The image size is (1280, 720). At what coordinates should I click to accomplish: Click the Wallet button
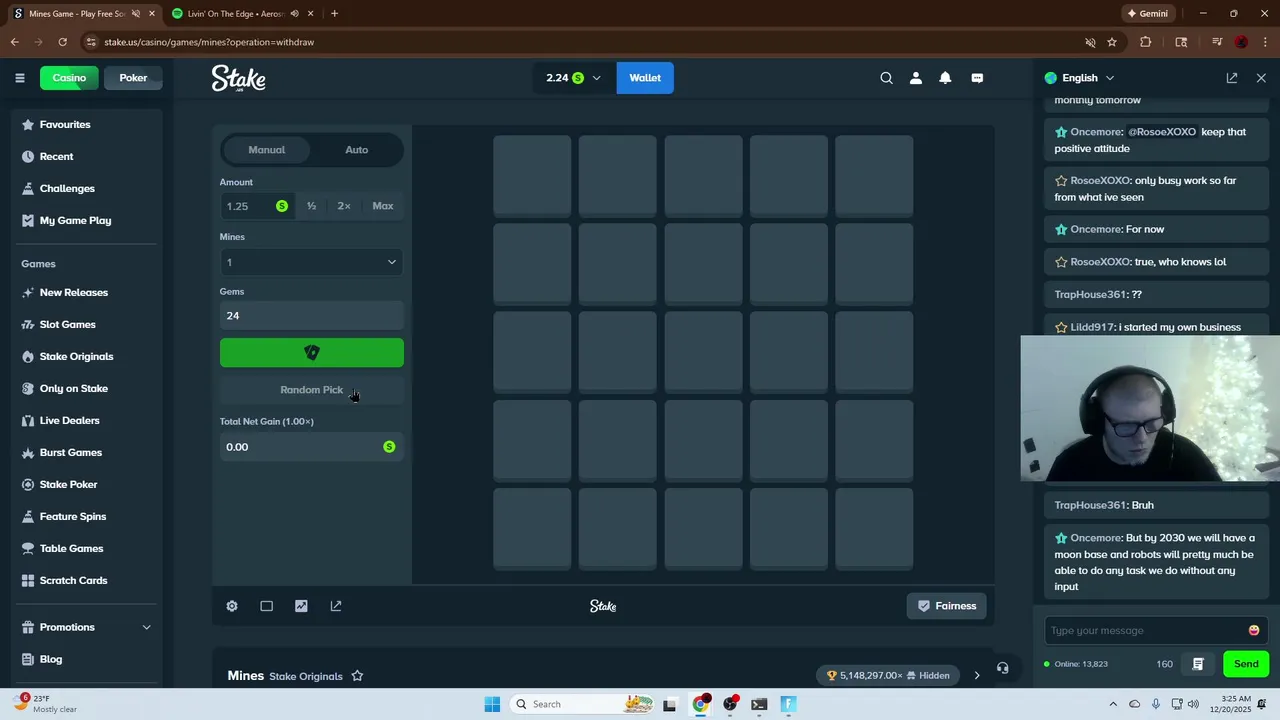[645, 78]
